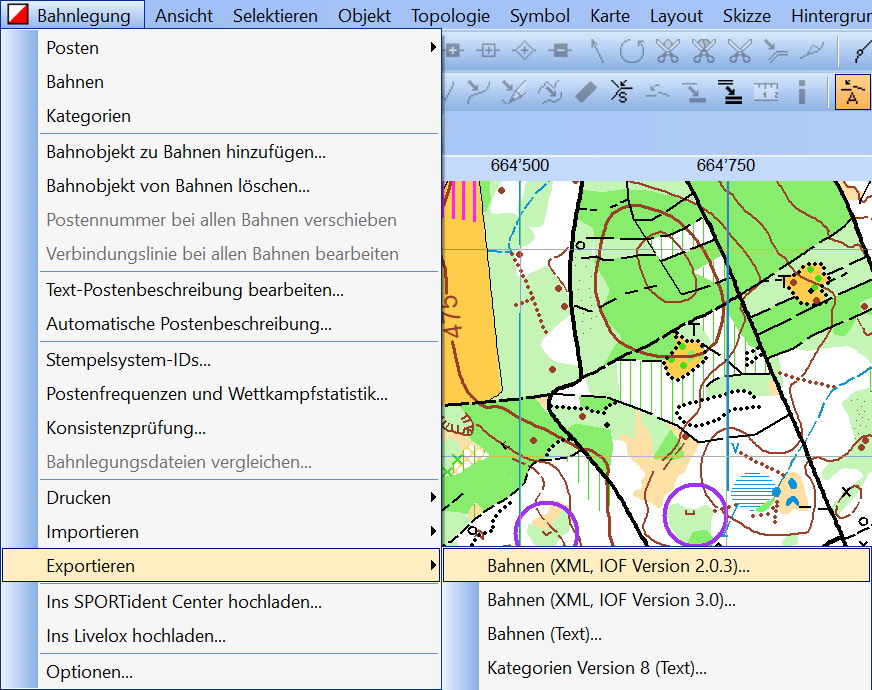
Task: Click the info 'i' toolbar icon
Action: pos(801,93)
